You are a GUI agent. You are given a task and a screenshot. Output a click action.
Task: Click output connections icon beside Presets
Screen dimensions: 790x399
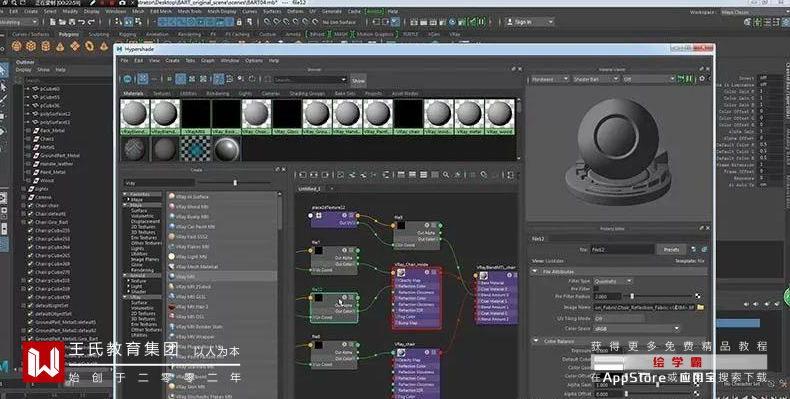pos(704,249)
